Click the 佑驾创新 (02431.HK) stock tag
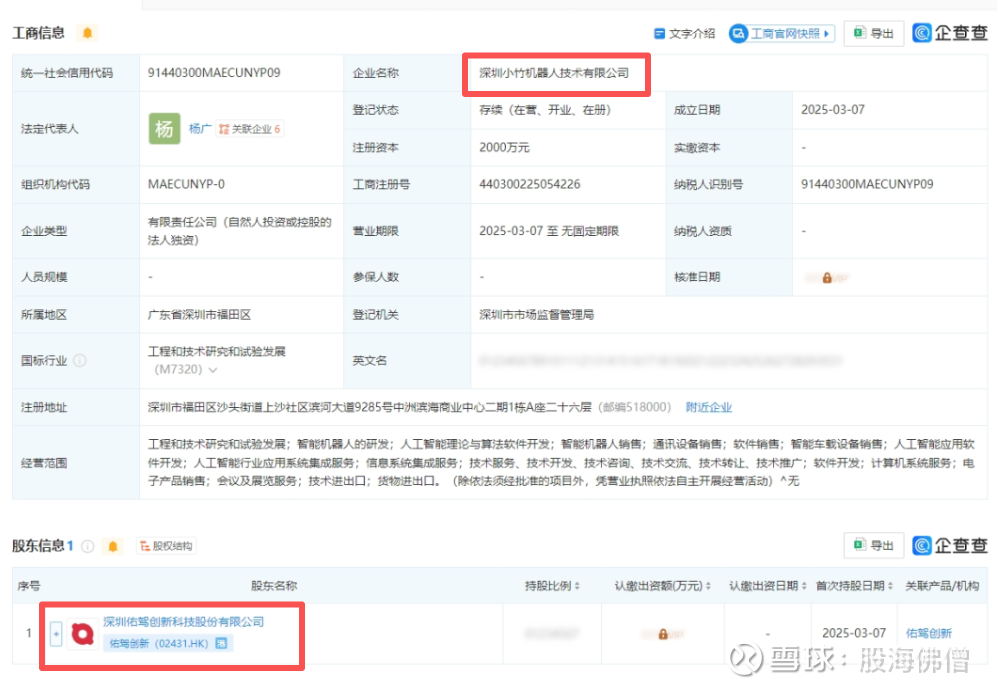The width and height of the screenshot is (999, 690). (168, 643)
